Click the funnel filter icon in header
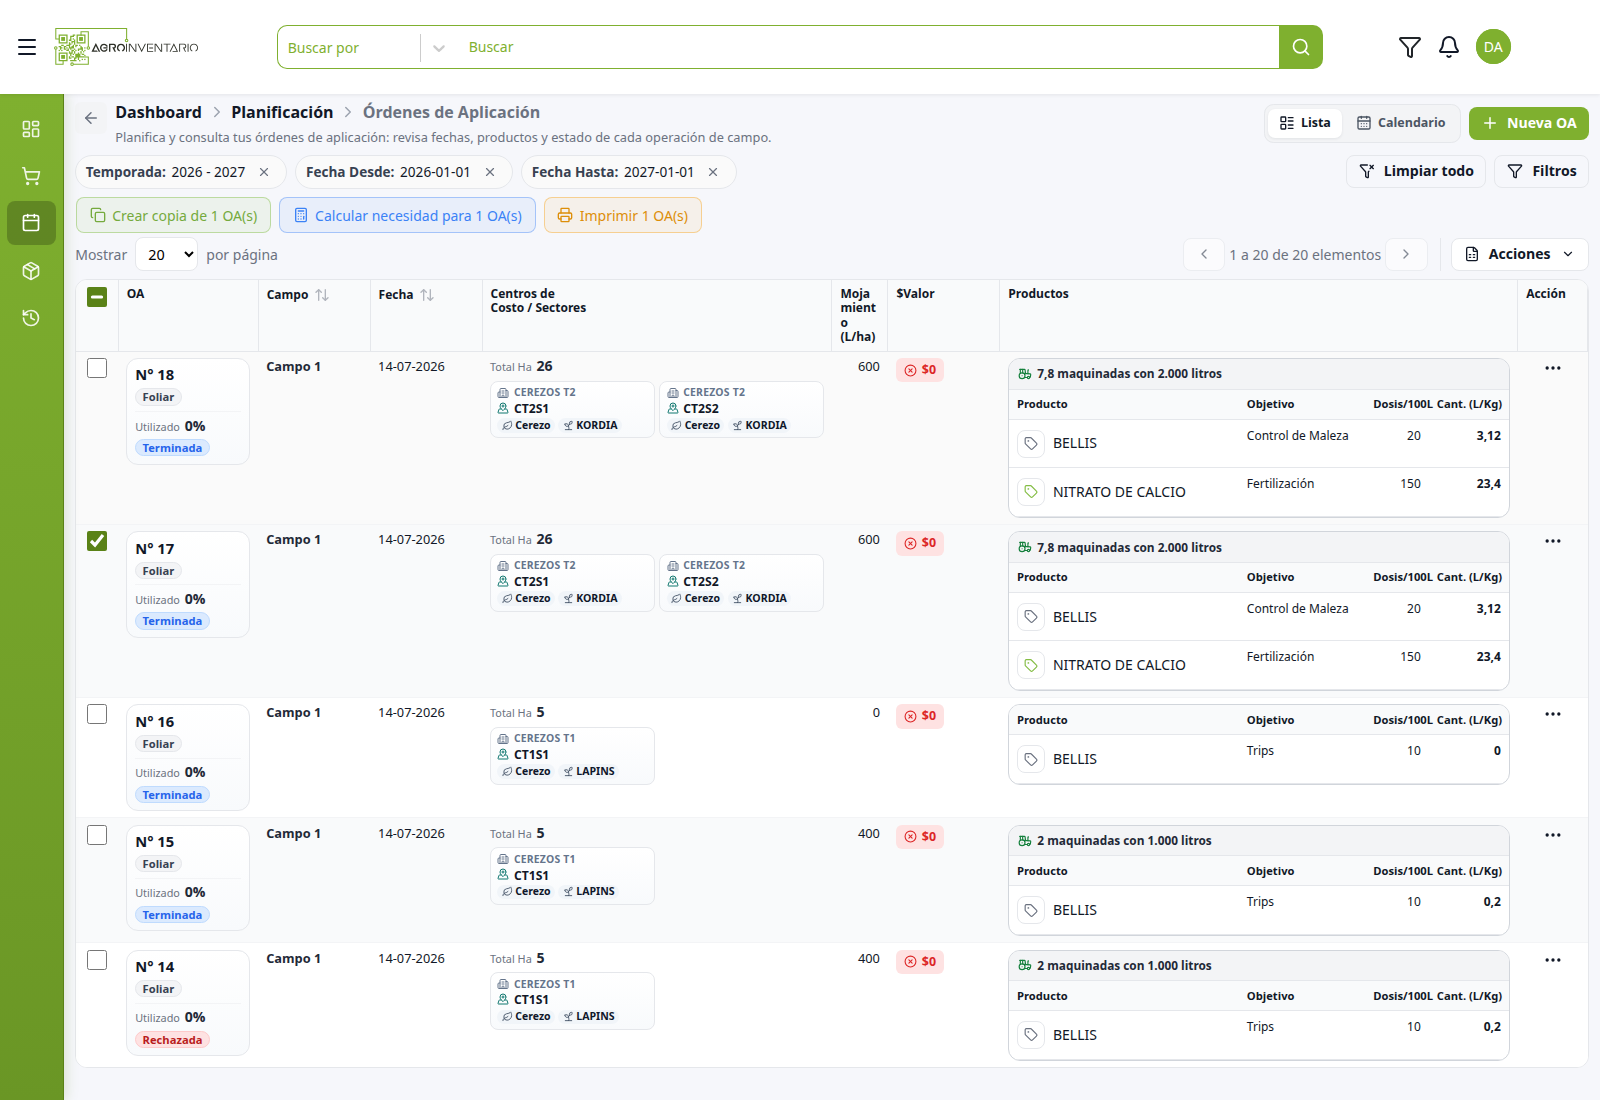Viewport: 1600px width, 1100px height. coord(1409,47)
